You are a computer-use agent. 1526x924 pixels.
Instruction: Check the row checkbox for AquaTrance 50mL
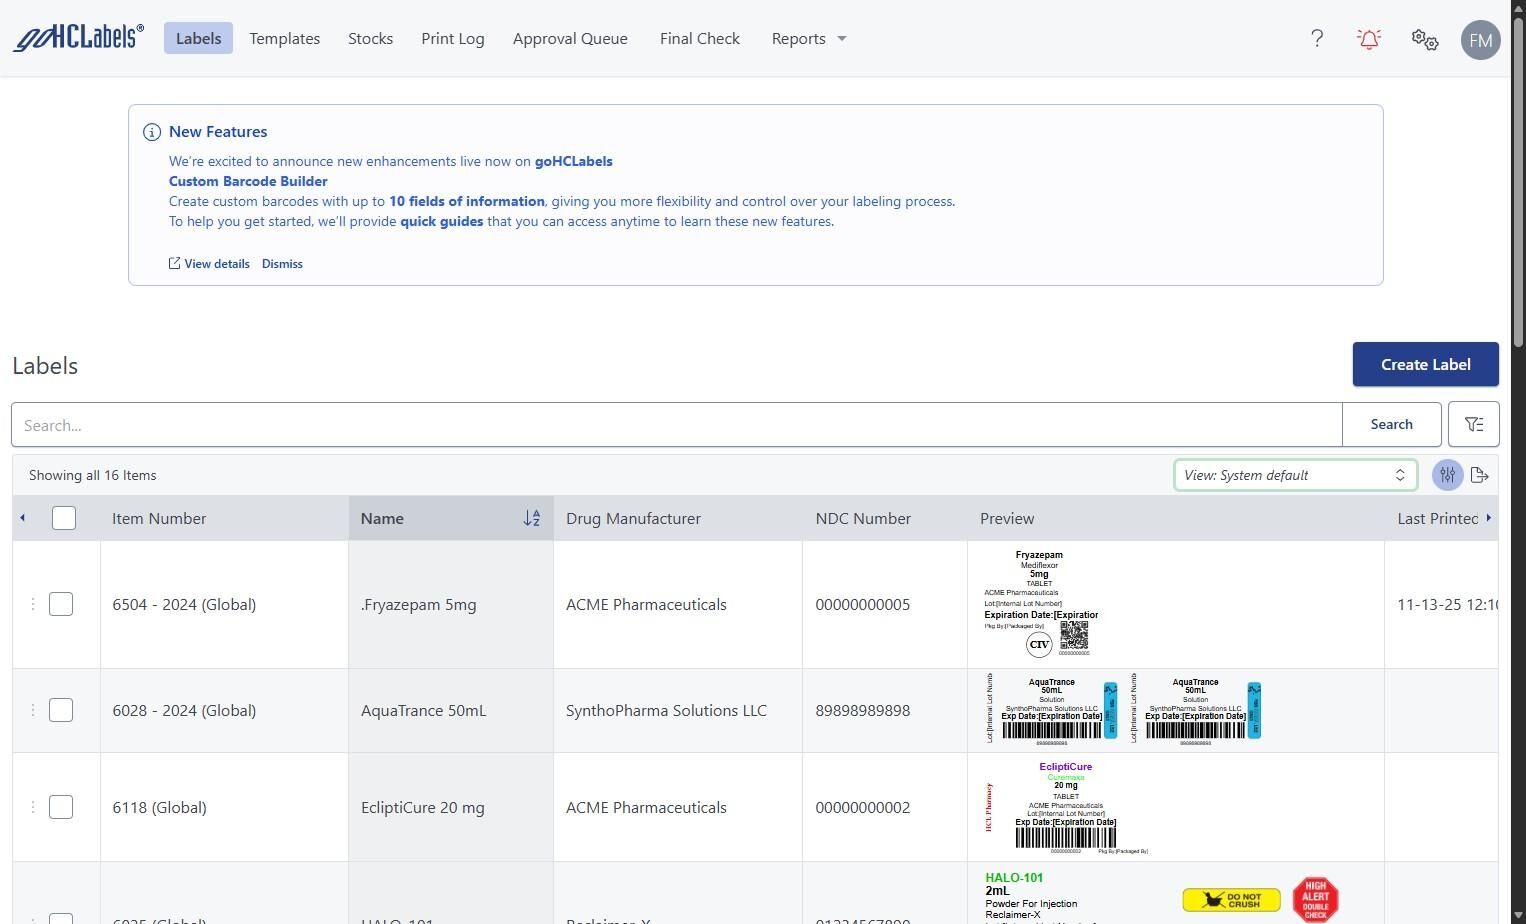[x=61, y=710]
